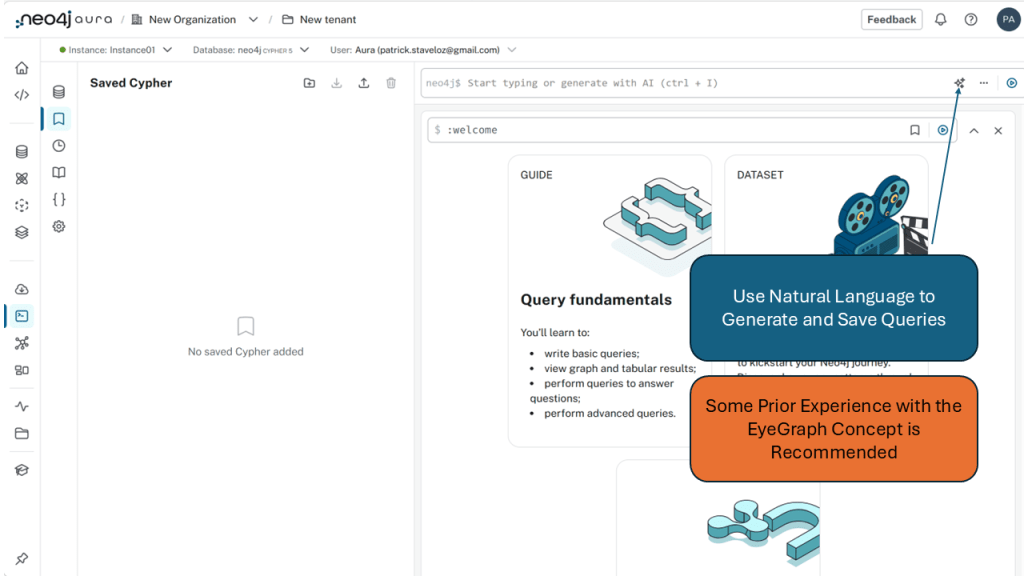Click the Feedback button
This screenshot has width=1024, height=576.
pos(891,19)
